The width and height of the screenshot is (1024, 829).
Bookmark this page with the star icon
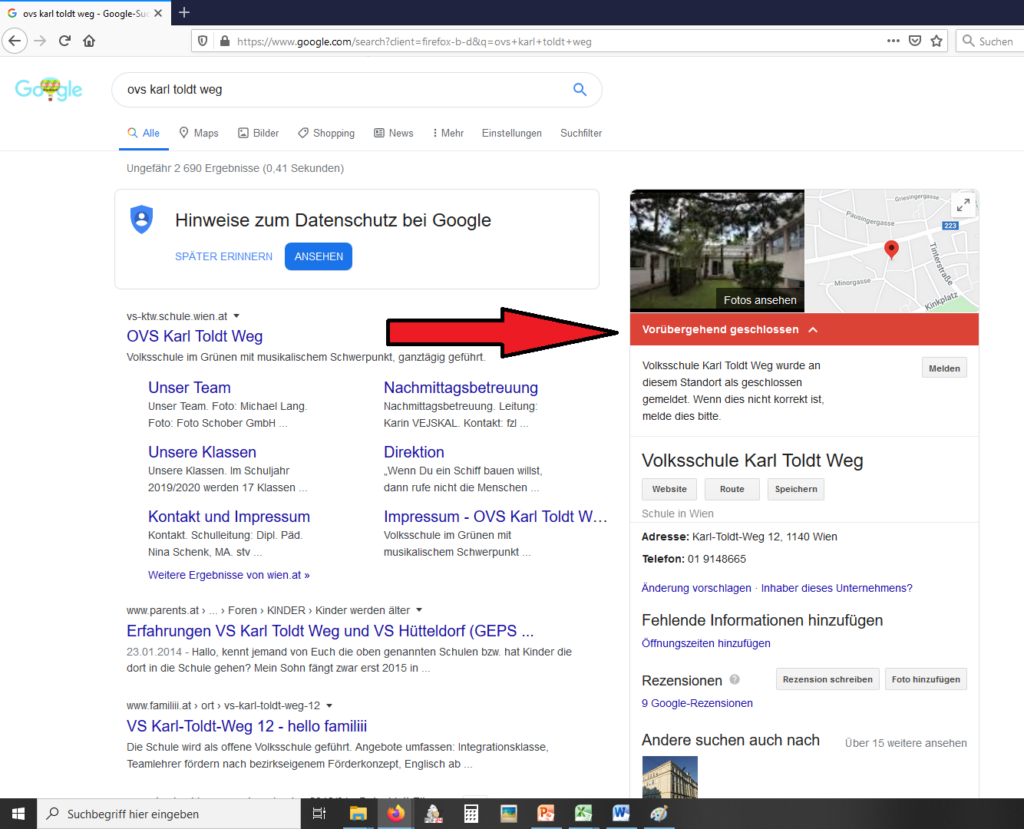click(x=936, y=41)
